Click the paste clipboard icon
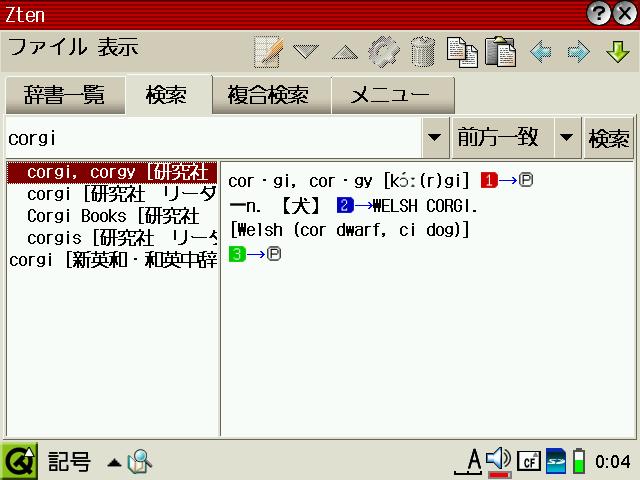This screenshot has height=480, width=640. 500,51
